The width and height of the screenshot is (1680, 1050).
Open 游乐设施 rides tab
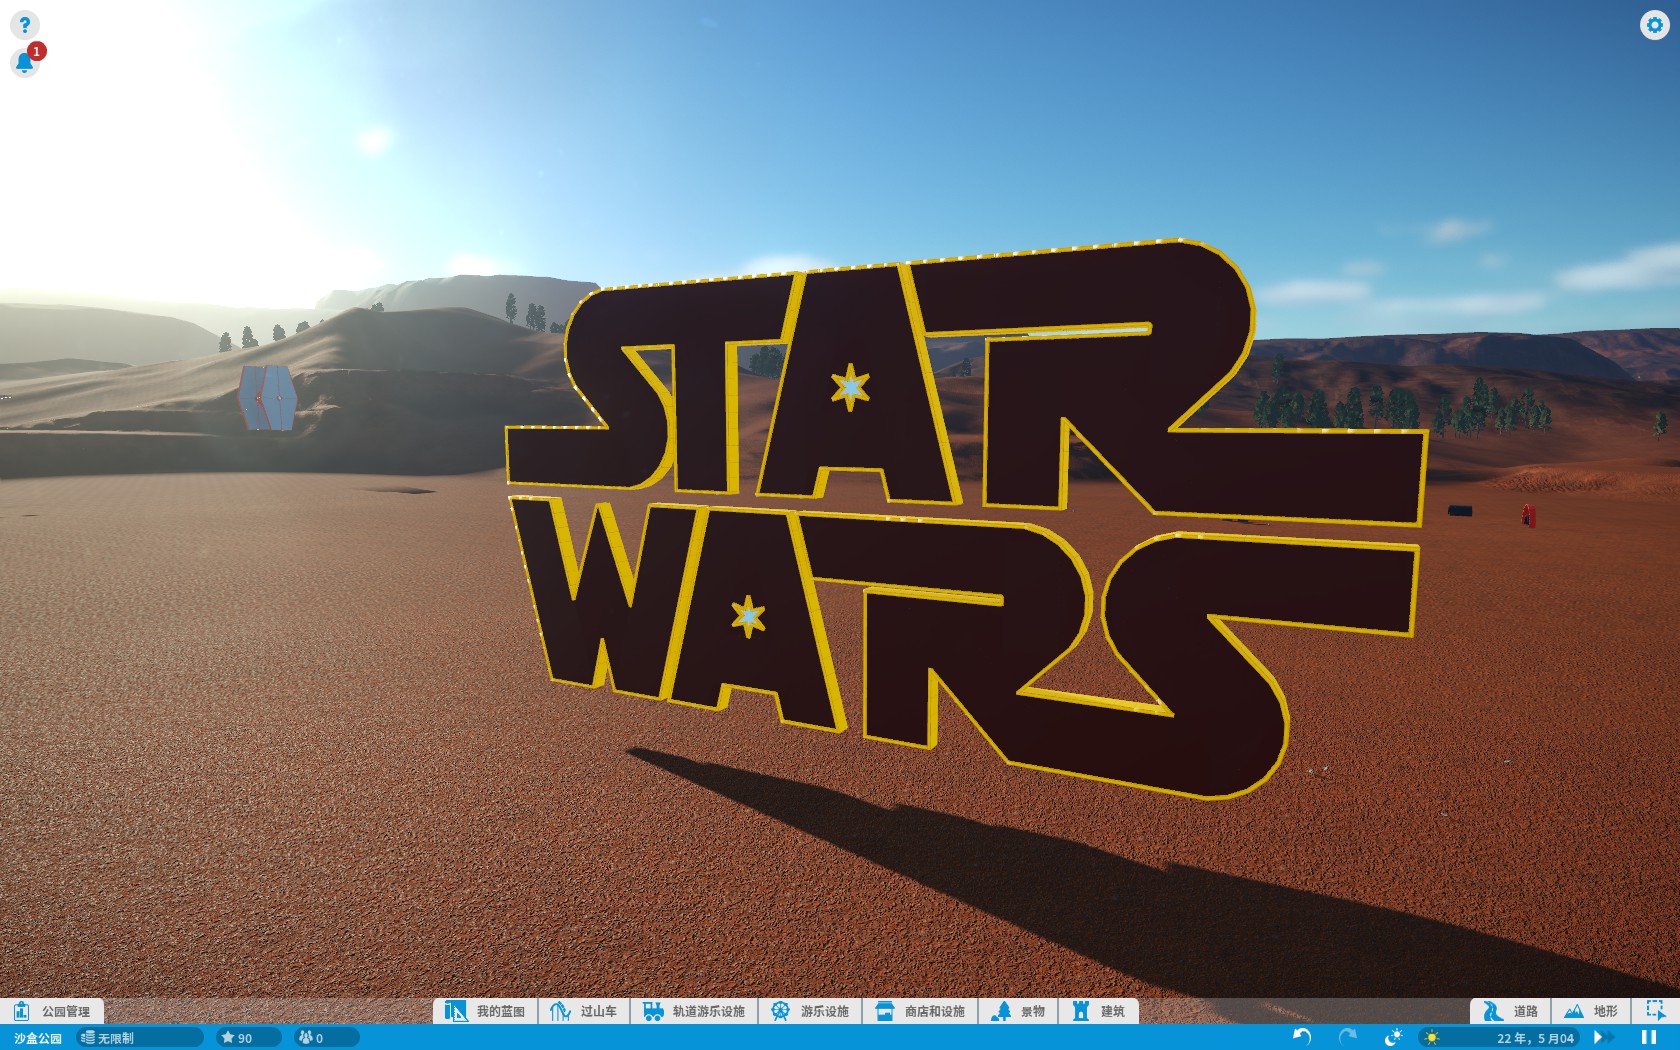click(810, 1011)
